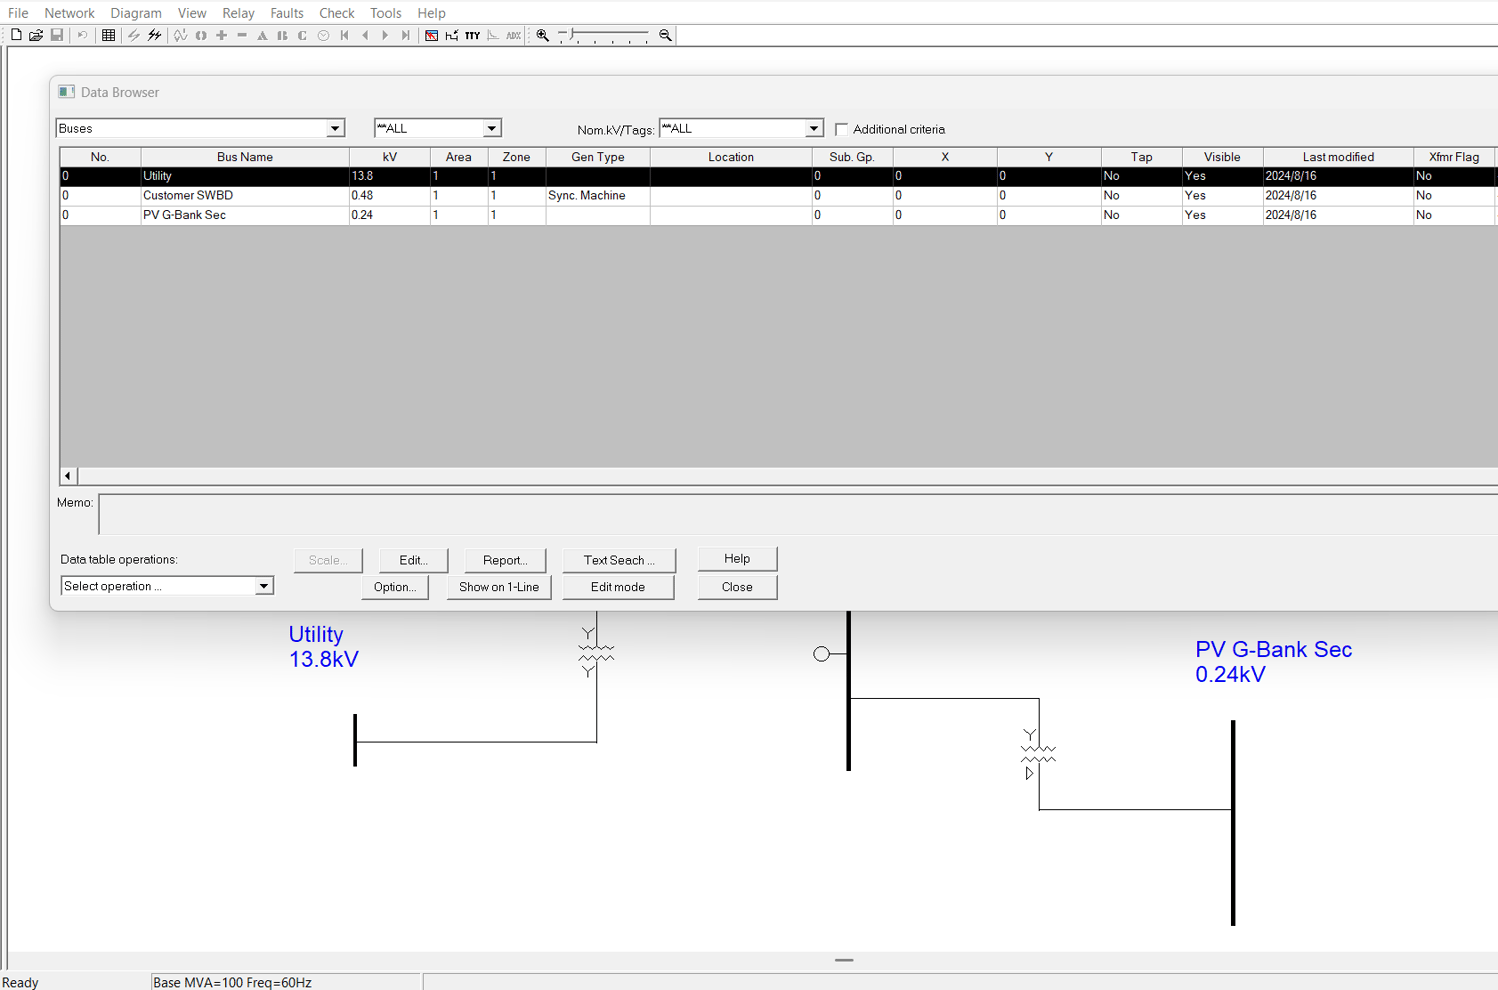Click the Text Seach button
This screenshot has height=990, width=1498.
click(618, 560)
